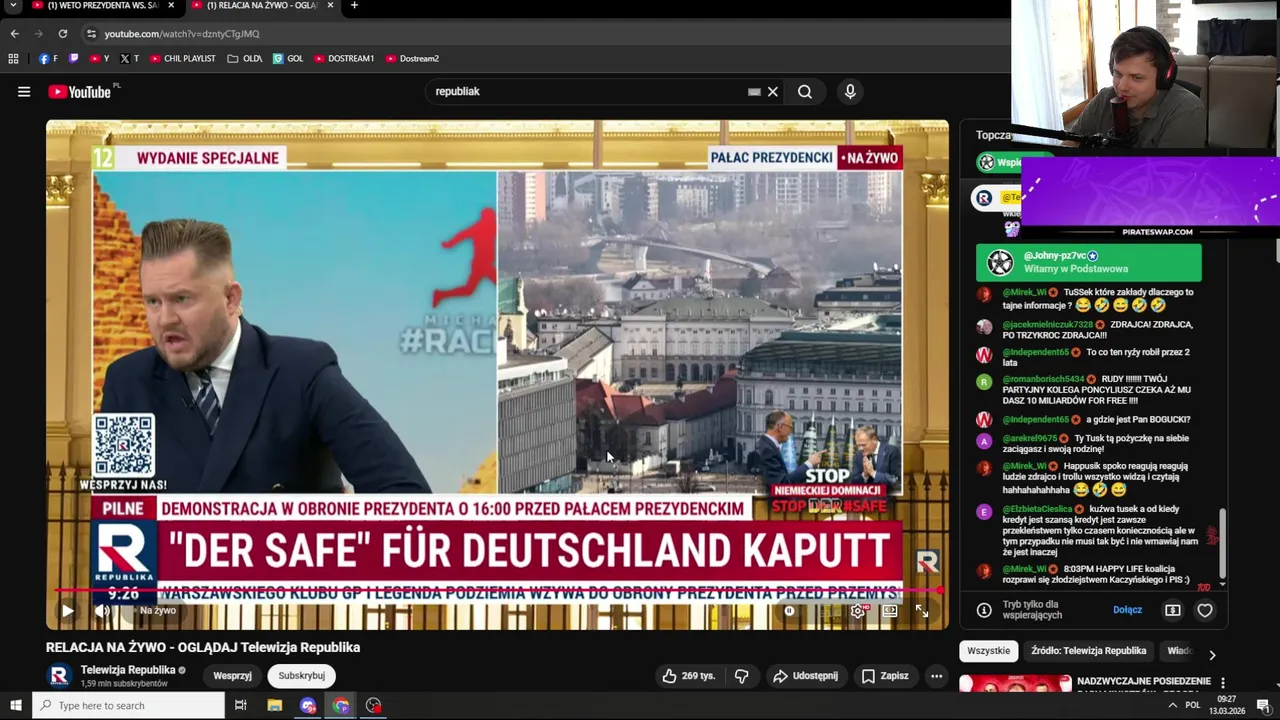Like the video showing 269 tys.
Screen dimensions: 1280x720
(x=689, y=676)
